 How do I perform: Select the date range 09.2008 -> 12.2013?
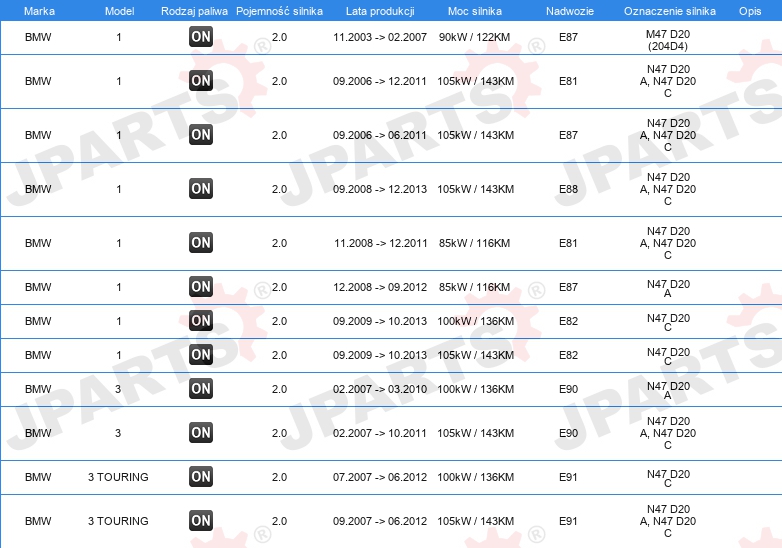point(380,189)
